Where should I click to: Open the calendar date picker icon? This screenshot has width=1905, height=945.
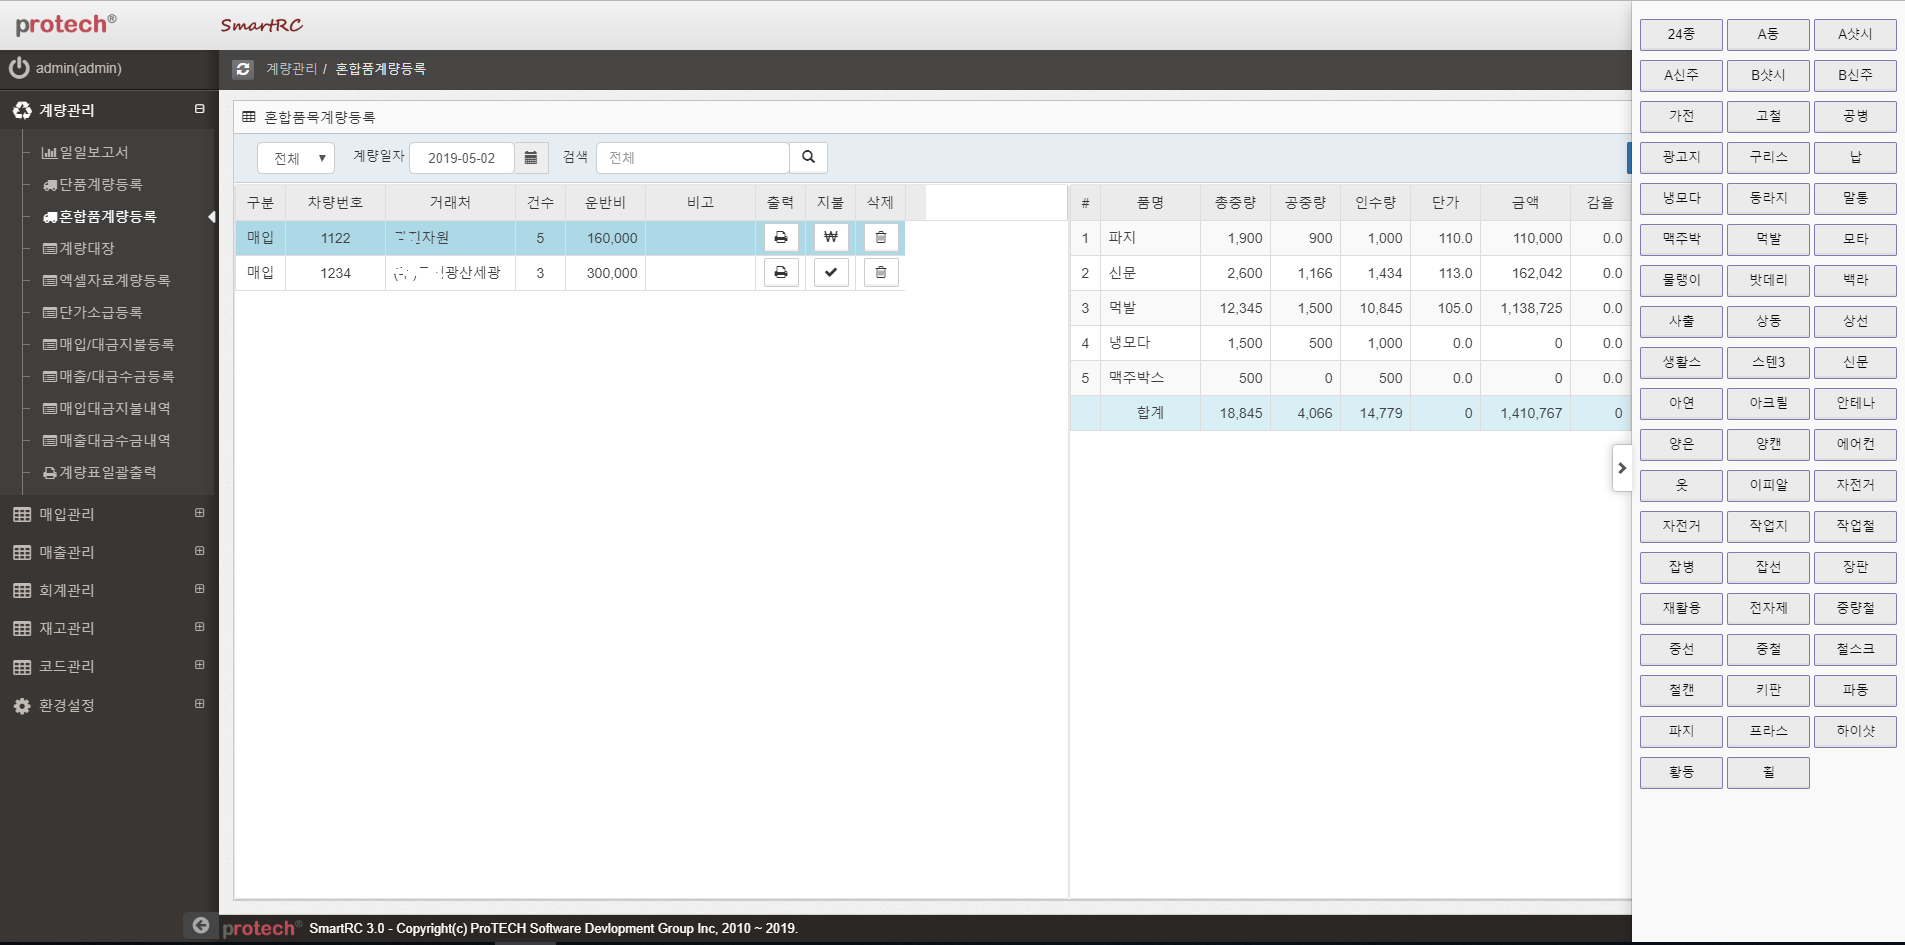pos(531,158)
